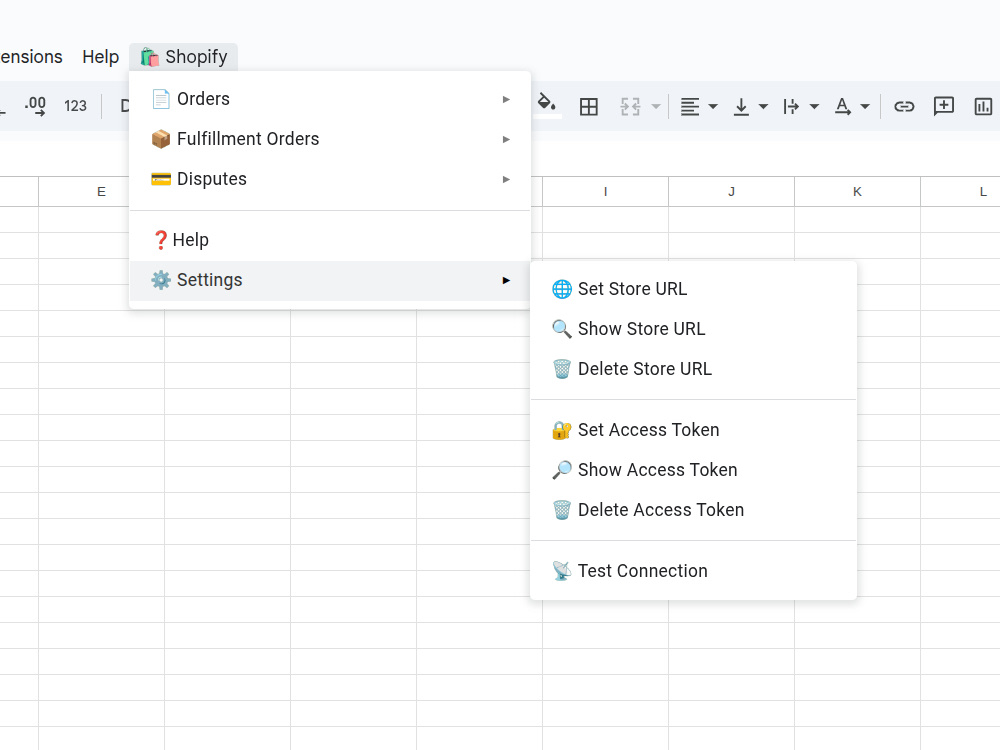Click the merge cells icon
Screen dimensions: 1000x750
[x=630, y=107]
